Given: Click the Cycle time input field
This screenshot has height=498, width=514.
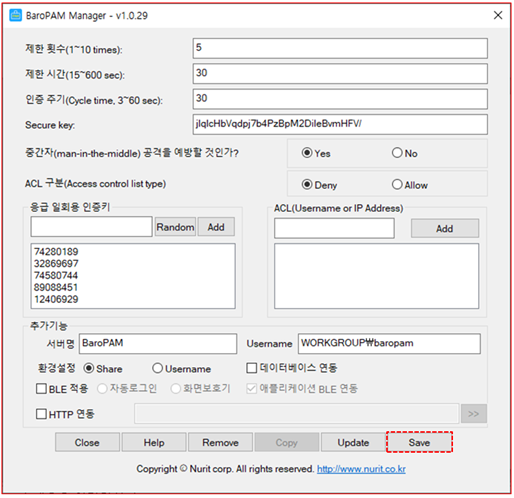Looking at the screenshot, I should click(x=340, y=99).
